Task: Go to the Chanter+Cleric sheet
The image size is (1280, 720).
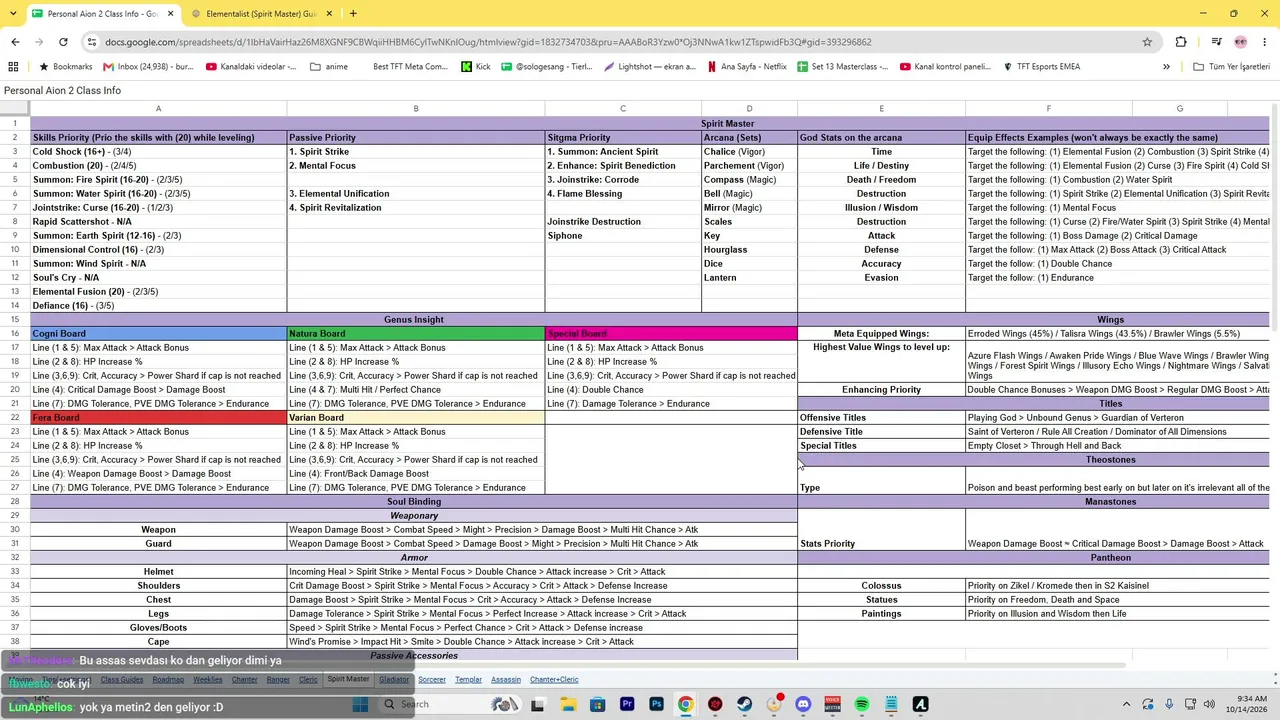Action: 554,680
